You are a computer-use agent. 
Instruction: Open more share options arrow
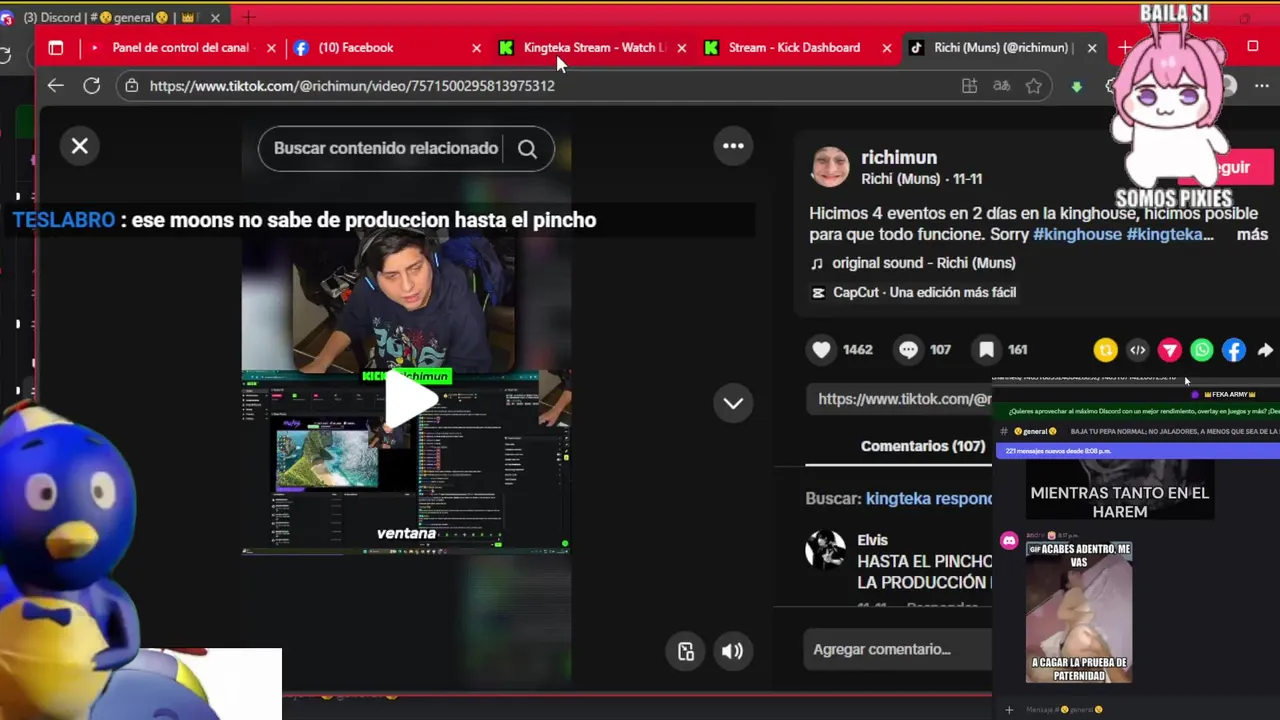(x=1265, y=349)
